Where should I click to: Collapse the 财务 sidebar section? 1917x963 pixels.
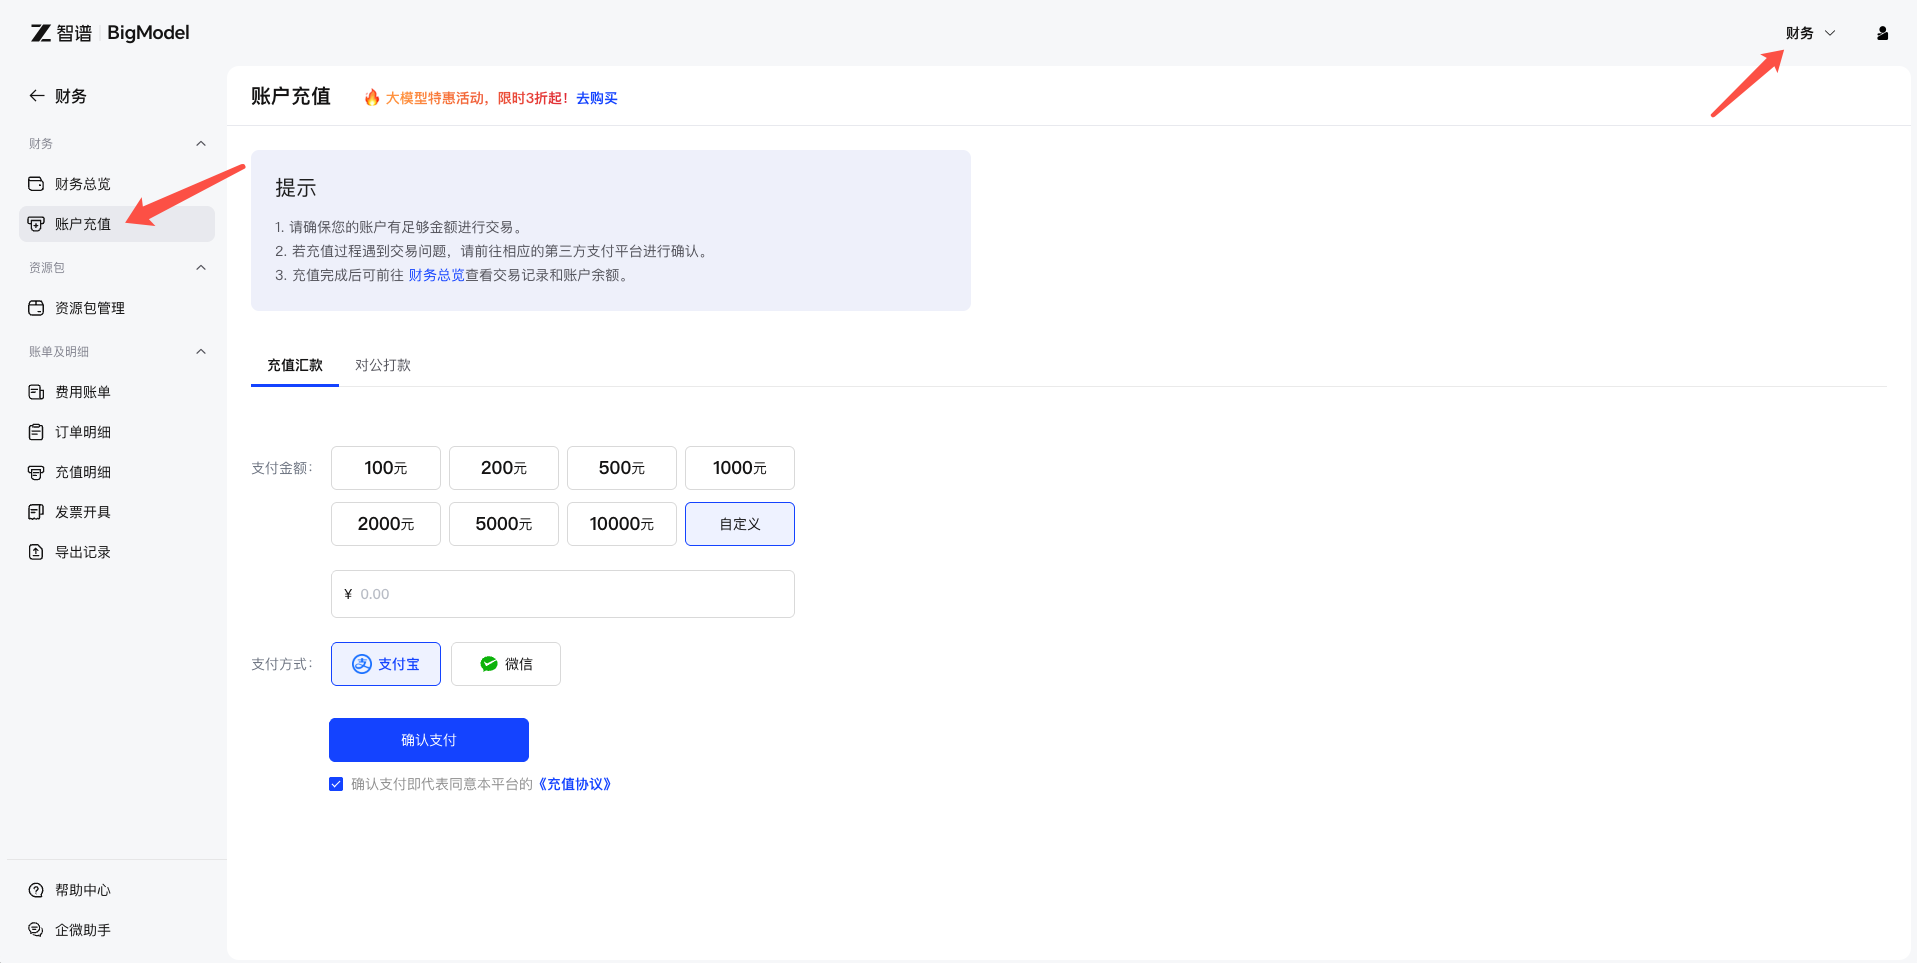[201, 144]
